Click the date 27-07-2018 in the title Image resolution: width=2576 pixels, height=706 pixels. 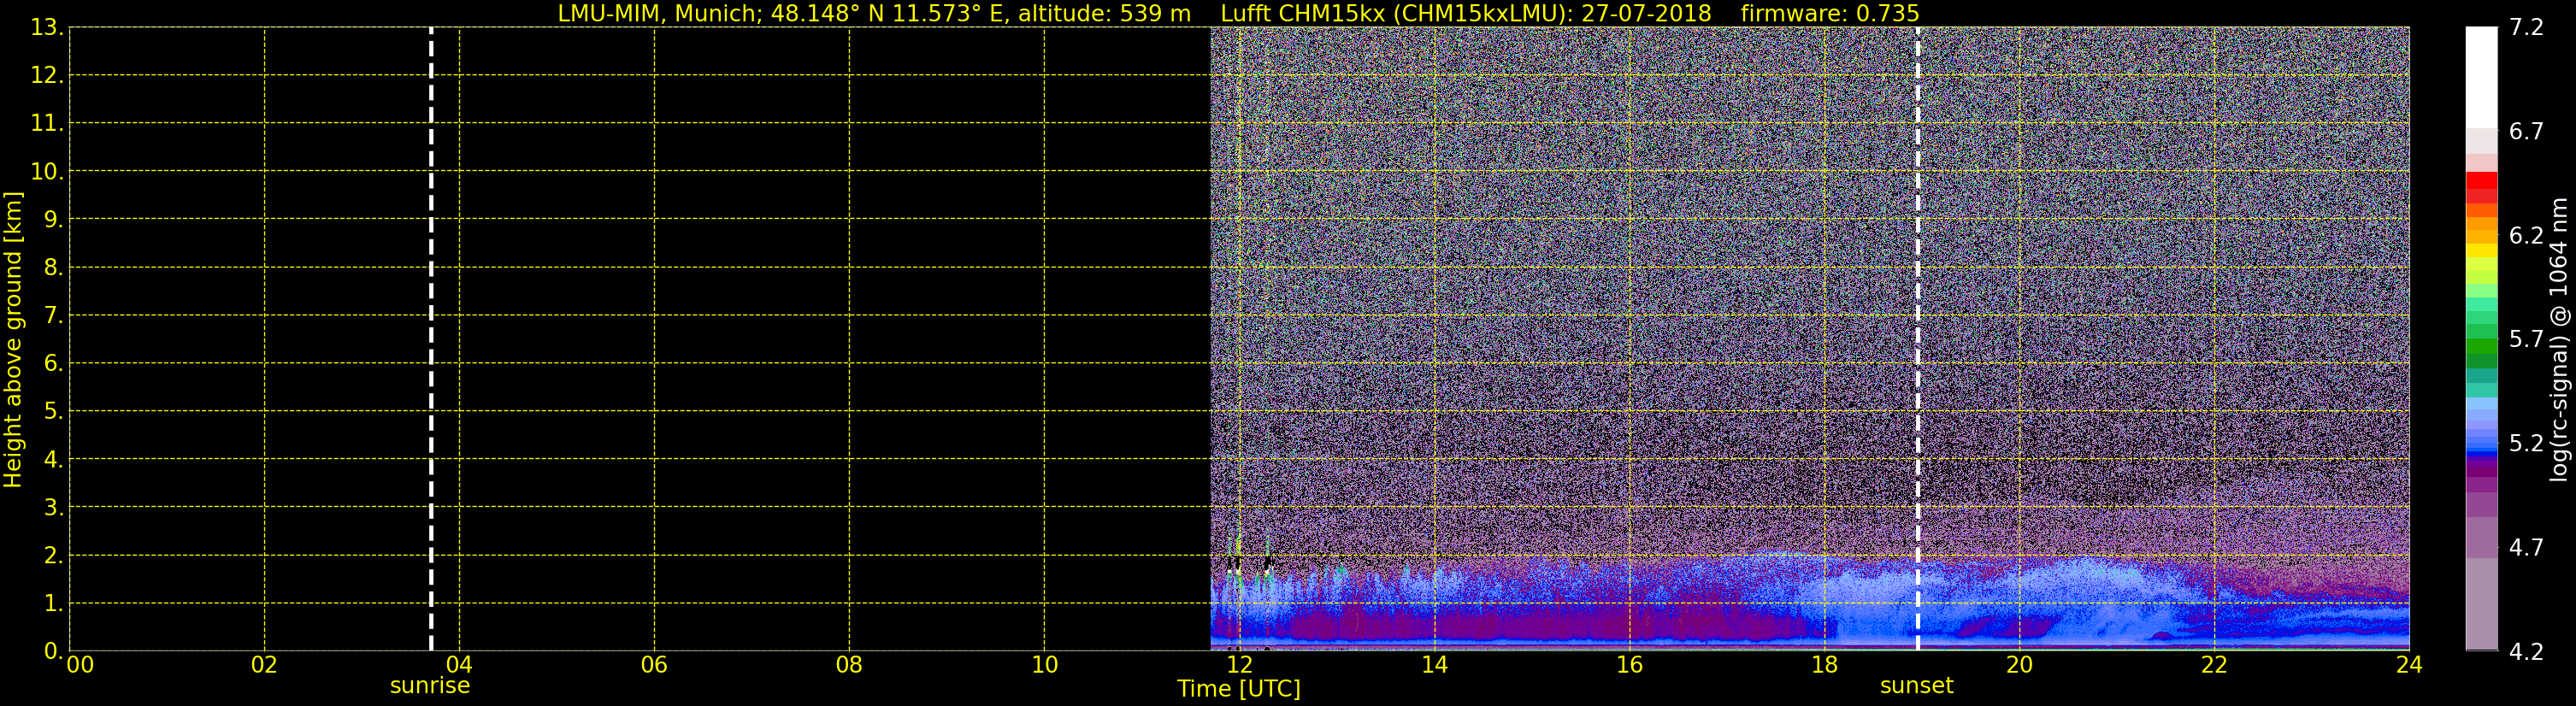coord(1646,14)
